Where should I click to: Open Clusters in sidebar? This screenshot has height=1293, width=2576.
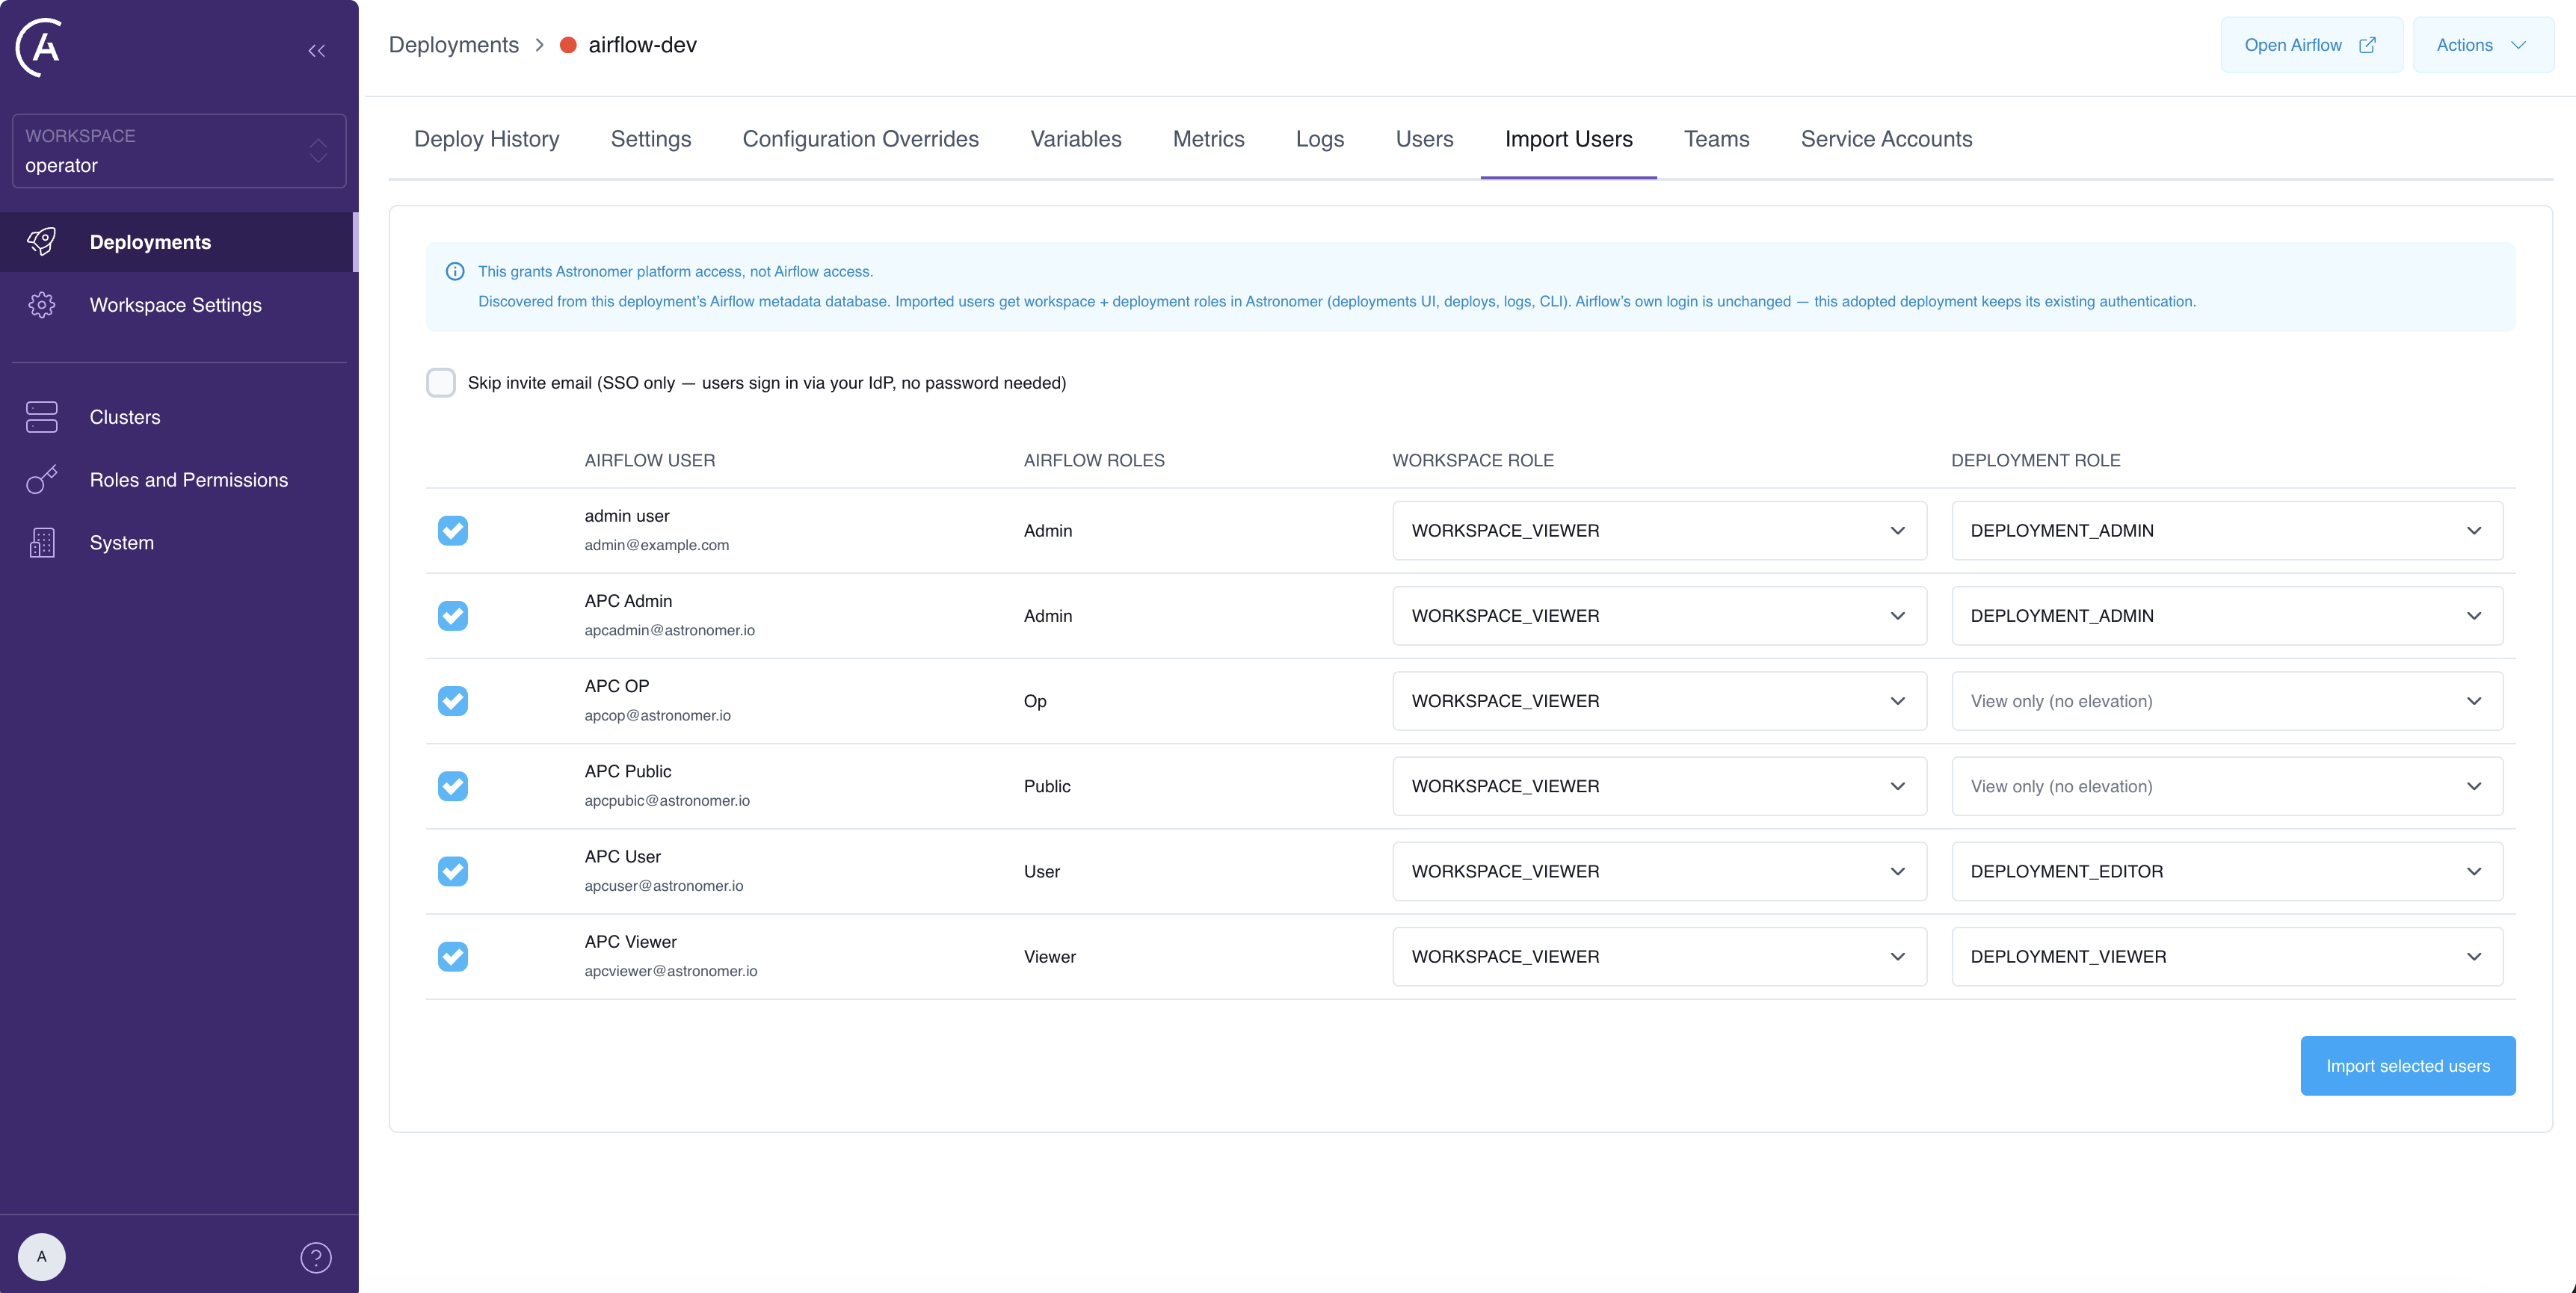pos(179,417)
